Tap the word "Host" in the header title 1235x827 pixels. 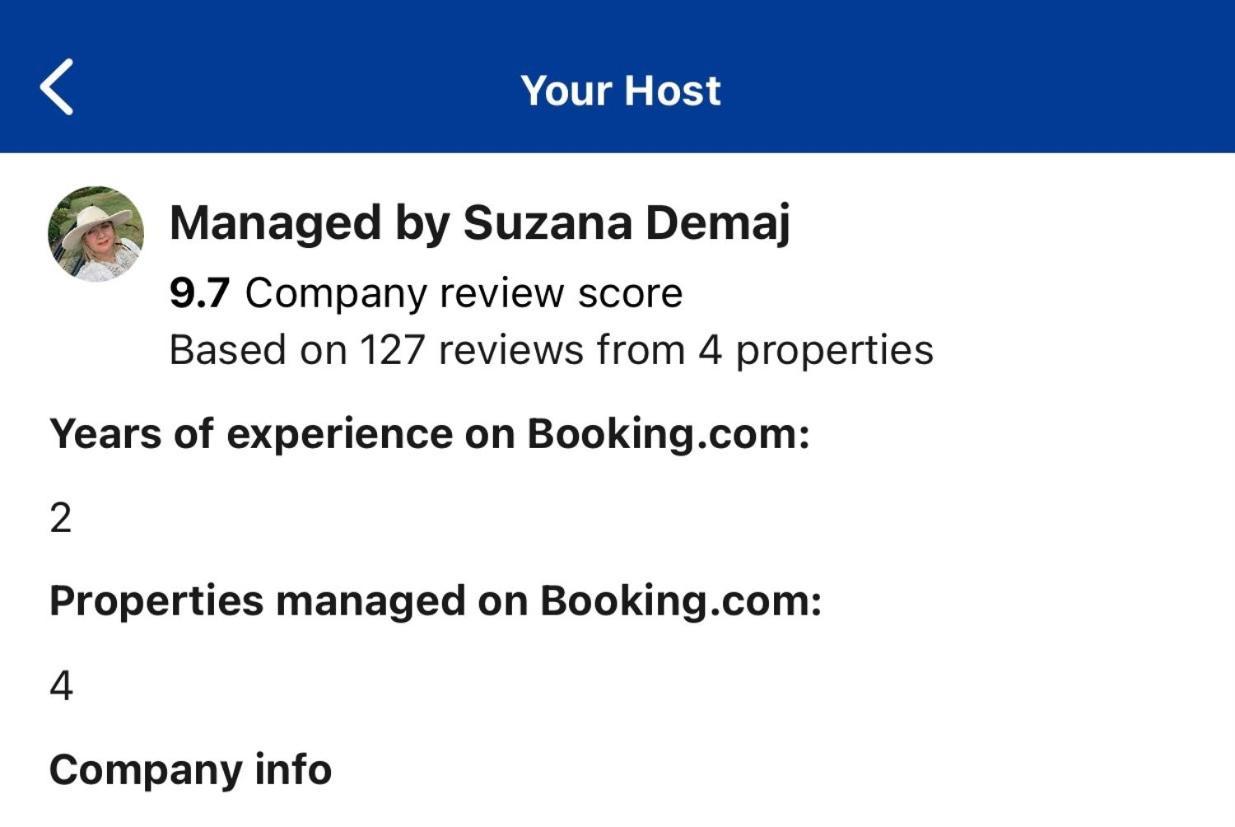pyautogui.click(x=672, y=90)
